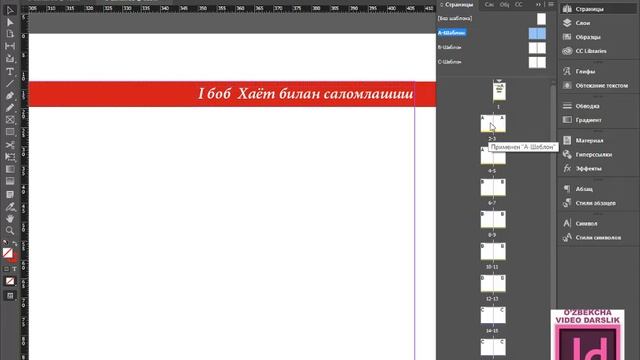Select the Eyedropper tool

coord(10,207)
